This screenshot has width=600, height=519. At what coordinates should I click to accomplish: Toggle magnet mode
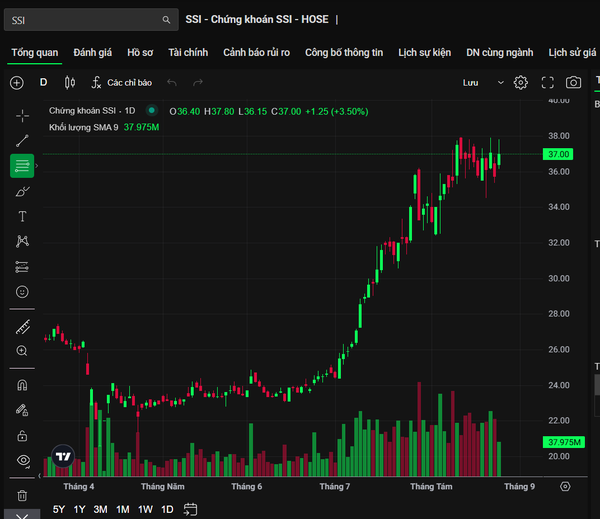[22, 385]
